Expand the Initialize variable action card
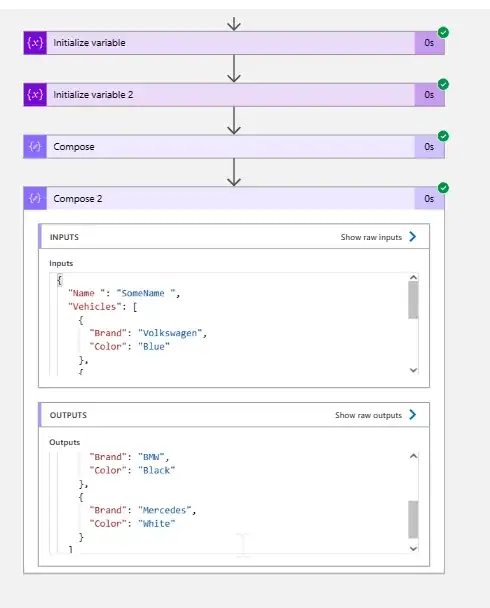Viewport: 490px width, 608px height. click(234, 43)
